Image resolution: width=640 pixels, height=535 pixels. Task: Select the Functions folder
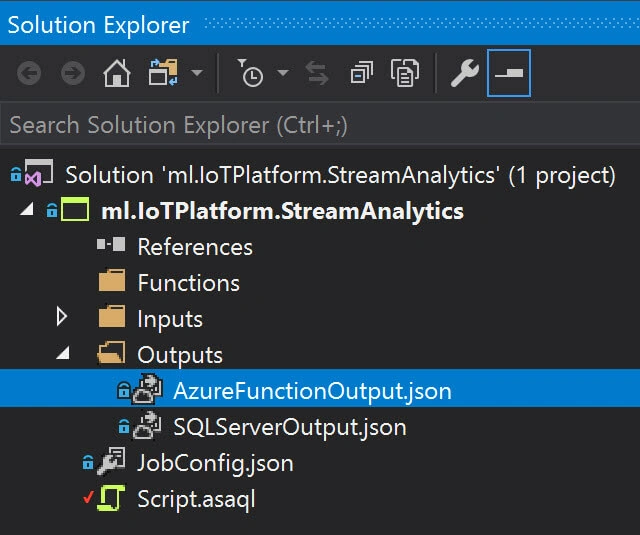(189, 283)
